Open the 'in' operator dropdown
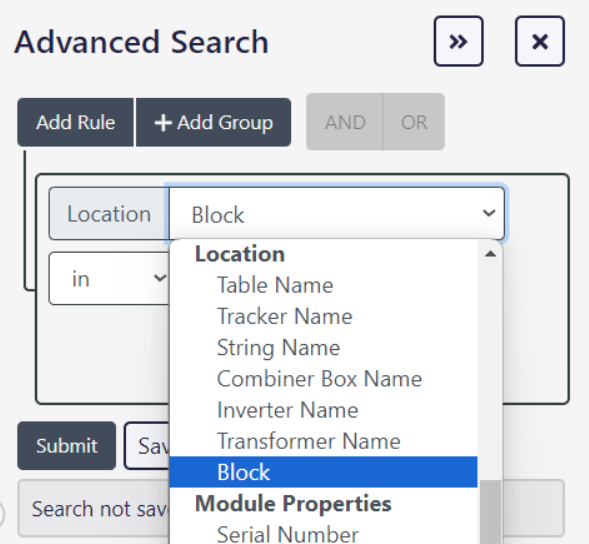Image resolution: width=589 pixels, height=544 pixels. (109, 278)
